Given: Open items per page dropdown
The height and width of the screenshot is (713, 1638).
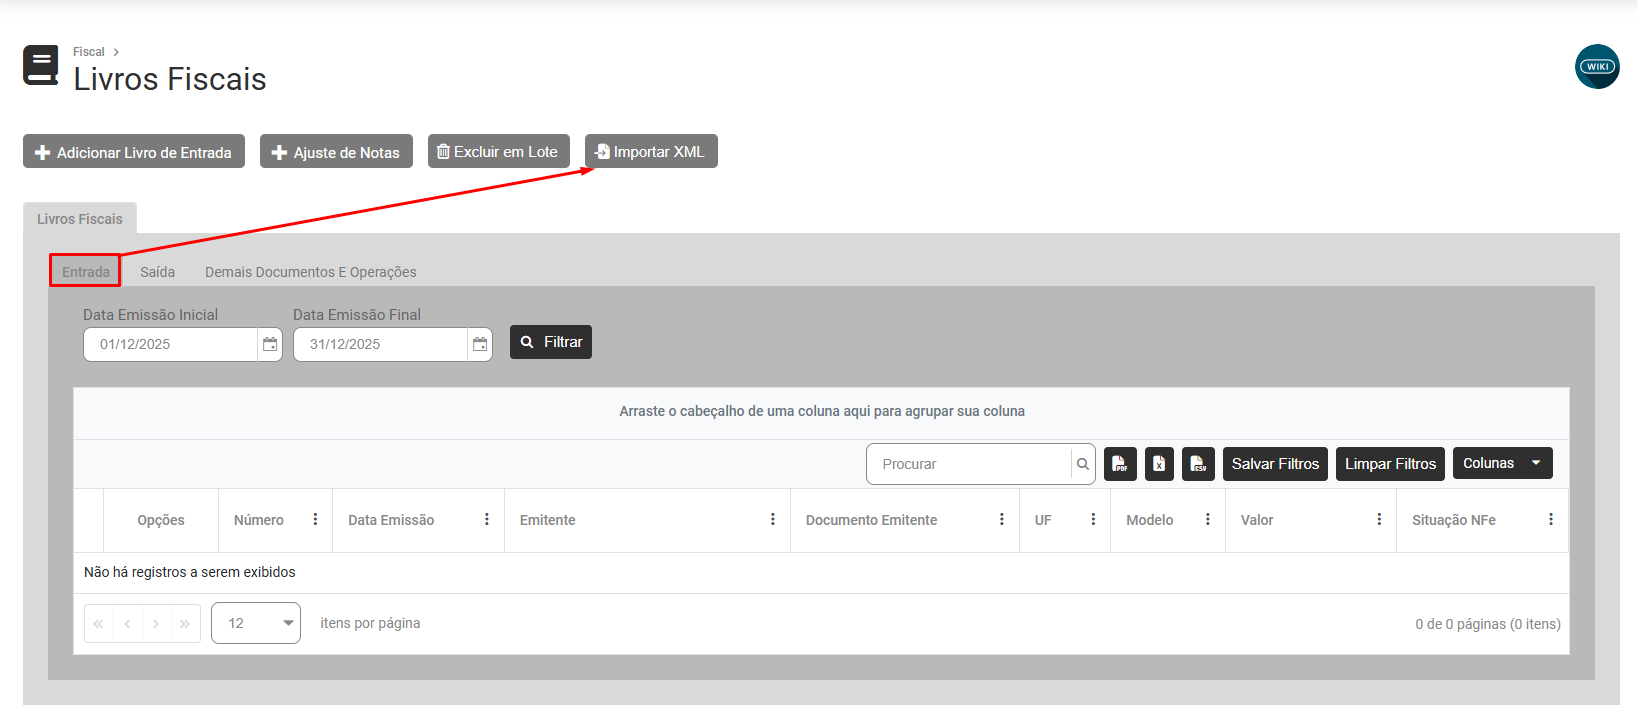Looking at the screenshot, I should [256, 623].
